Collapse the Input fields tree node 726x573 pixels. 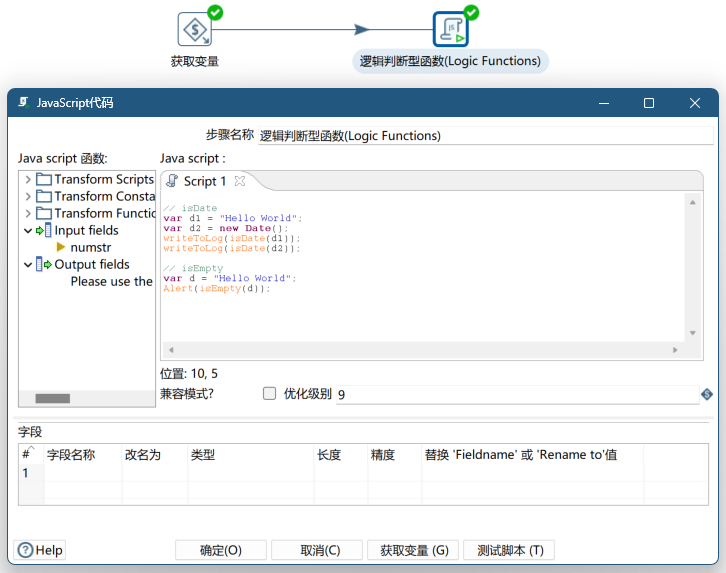tap(28, 231)
